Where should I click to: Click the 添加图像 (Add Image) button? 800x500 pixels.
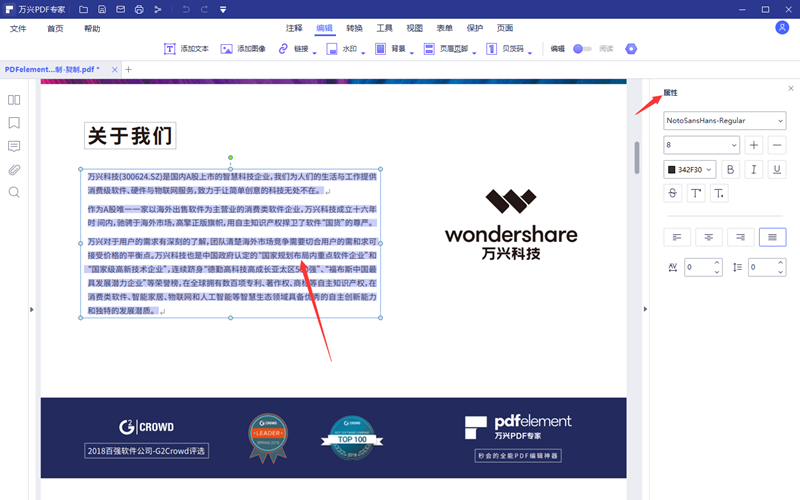pyautogui.click(x=244, y=48)
